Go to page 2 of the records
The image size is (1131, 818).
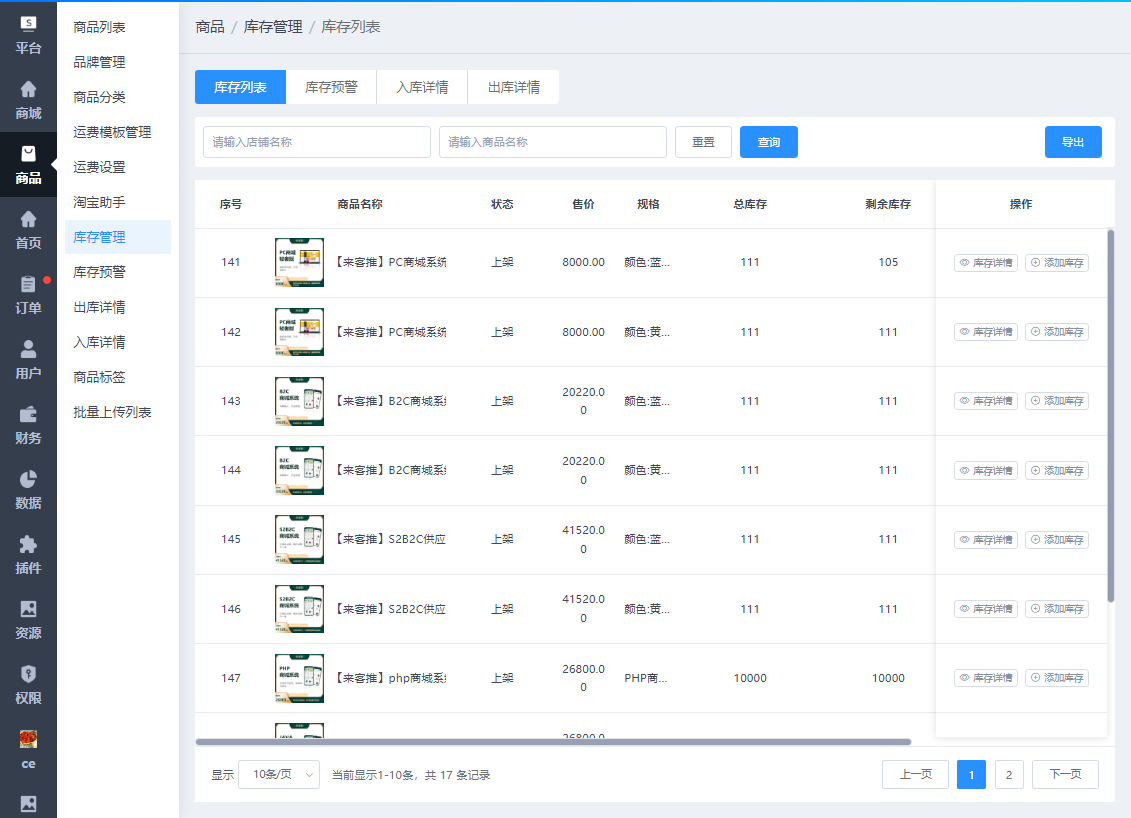coord(1009,774)
